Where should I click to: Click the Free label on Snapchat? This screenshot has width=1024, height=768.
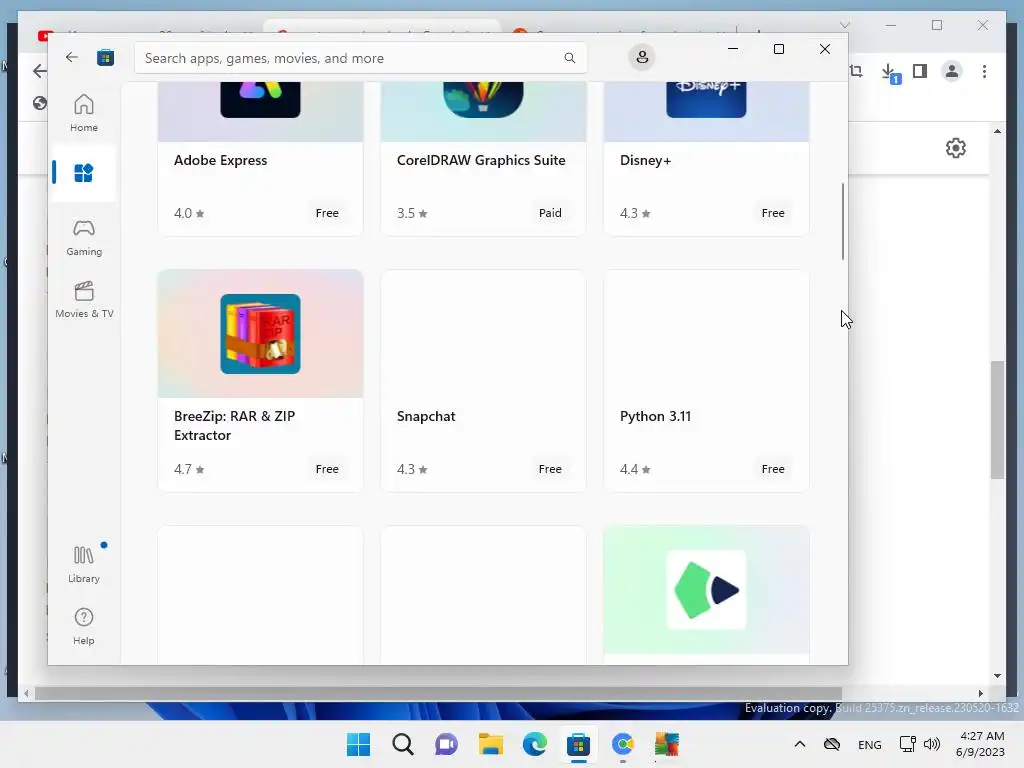tap(550, 469)
